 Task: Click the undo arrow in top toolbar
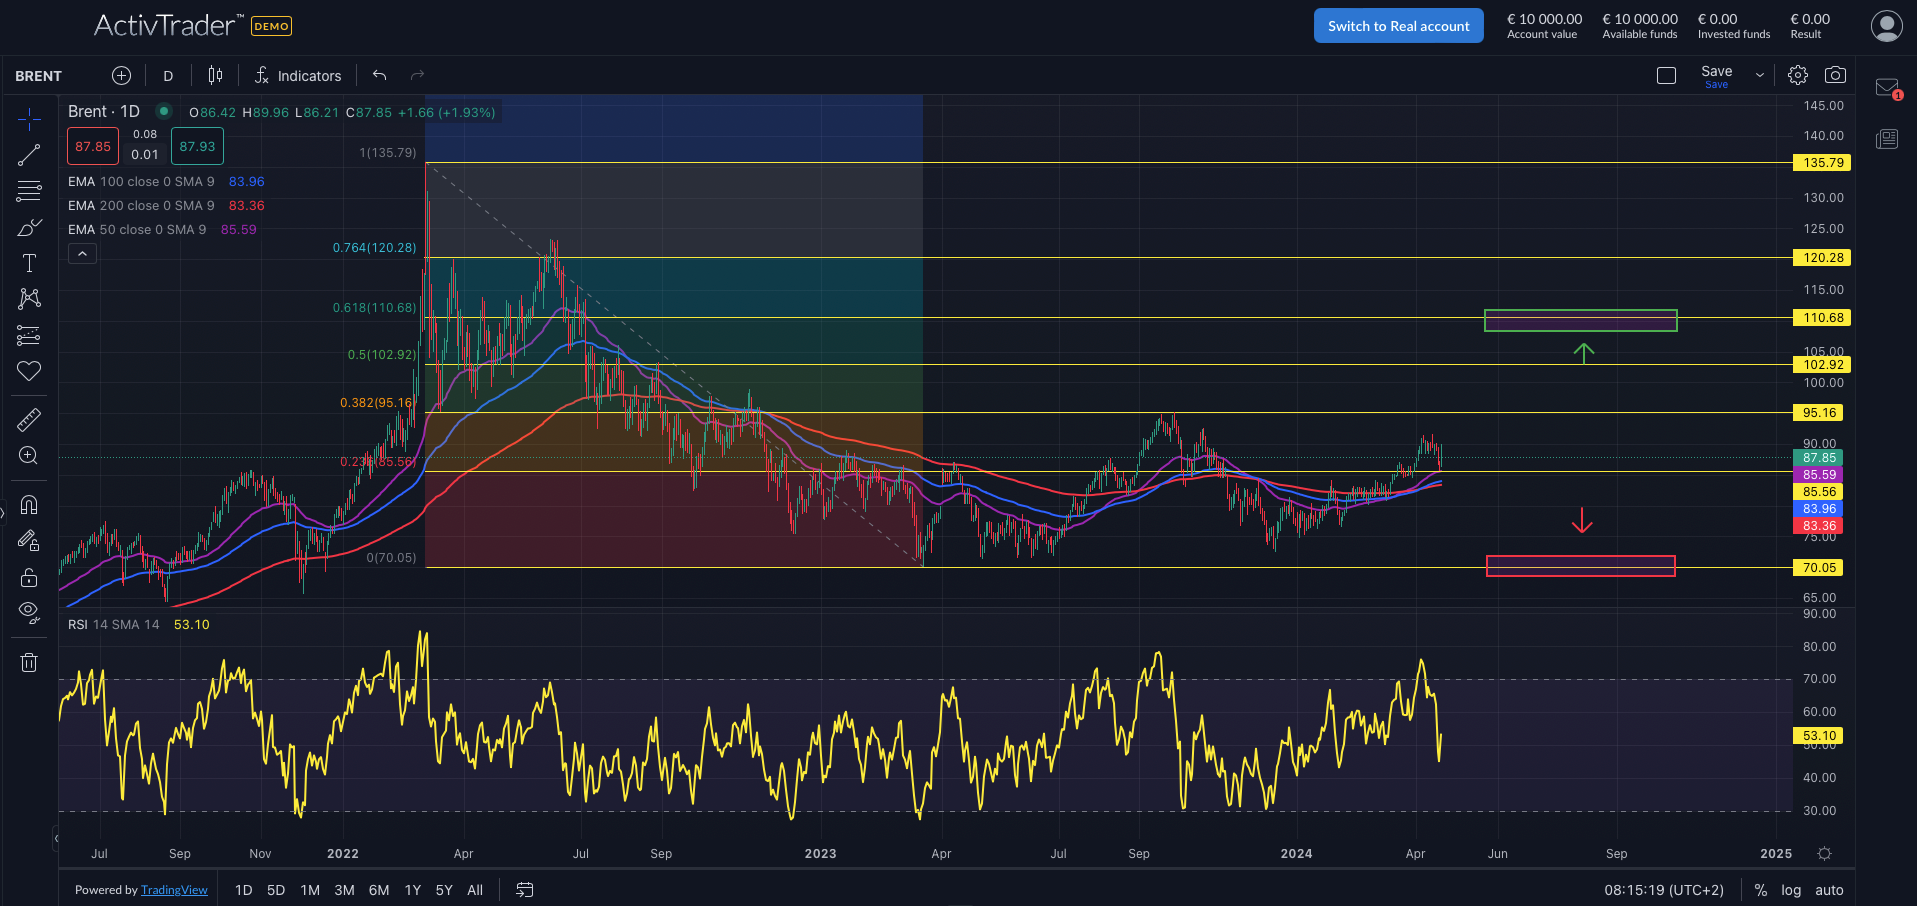coord(379,76)
